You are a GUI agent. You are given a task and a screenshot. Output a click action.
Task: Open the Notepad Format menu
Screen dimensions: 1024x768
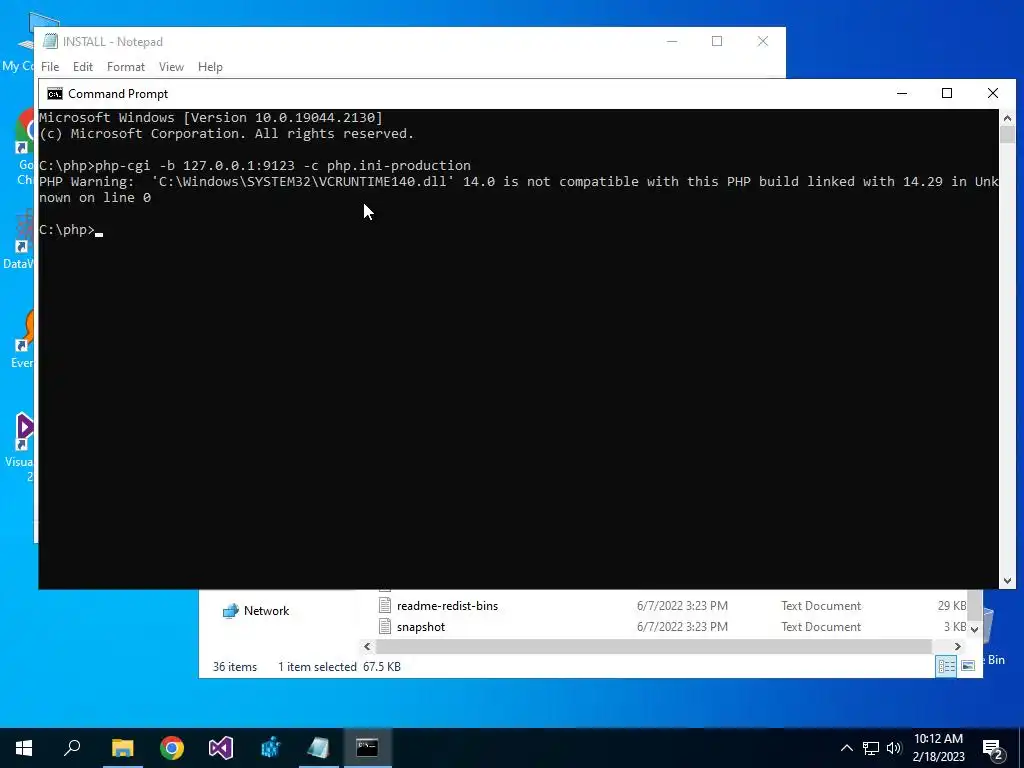coord(125,67)
